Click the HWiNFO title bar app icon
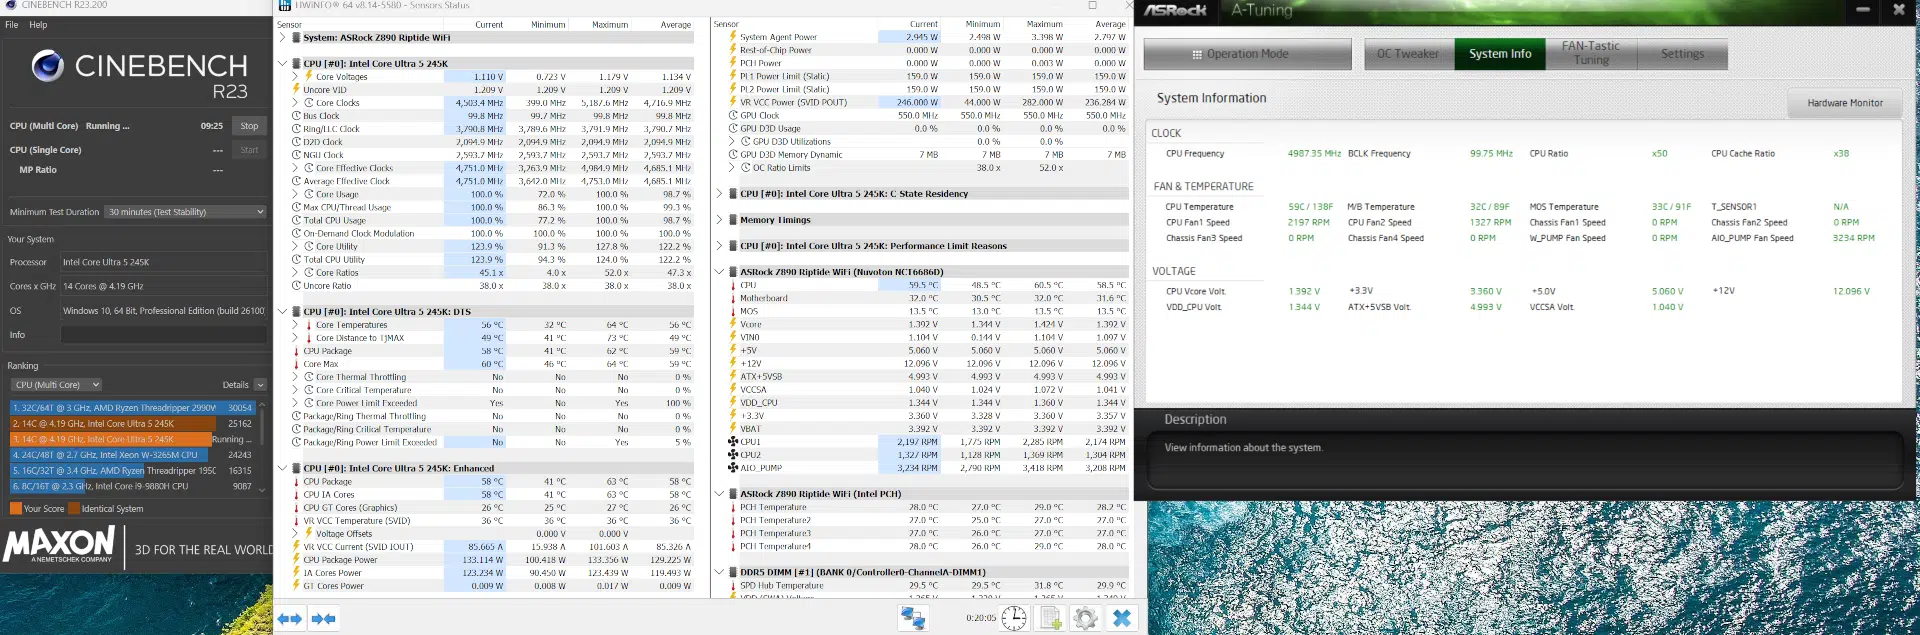The image size is (1920, 635). (285, 5)
